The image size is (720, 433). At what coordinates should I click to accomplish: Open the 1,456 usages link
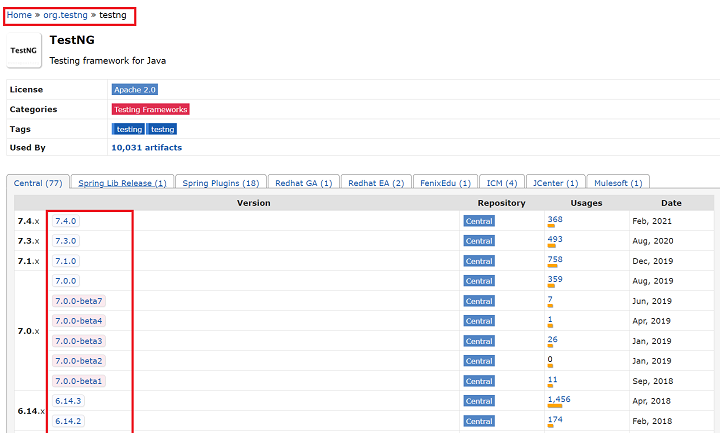(x=559, y=399)
